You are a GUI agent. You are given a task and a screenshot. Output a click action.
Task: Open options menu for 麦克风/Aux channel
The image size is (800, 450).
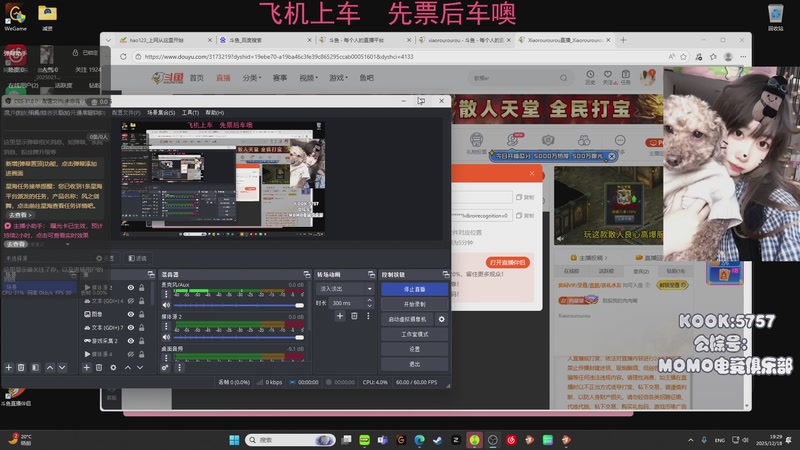point(166,294)
